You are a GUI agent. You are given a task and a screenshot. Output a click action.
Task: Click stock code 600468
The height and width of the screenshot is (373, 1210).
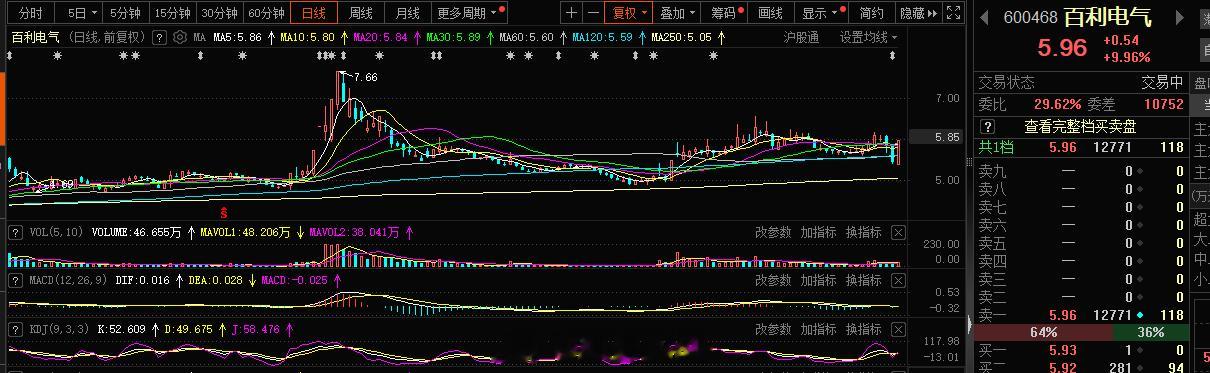(1030, 18)
